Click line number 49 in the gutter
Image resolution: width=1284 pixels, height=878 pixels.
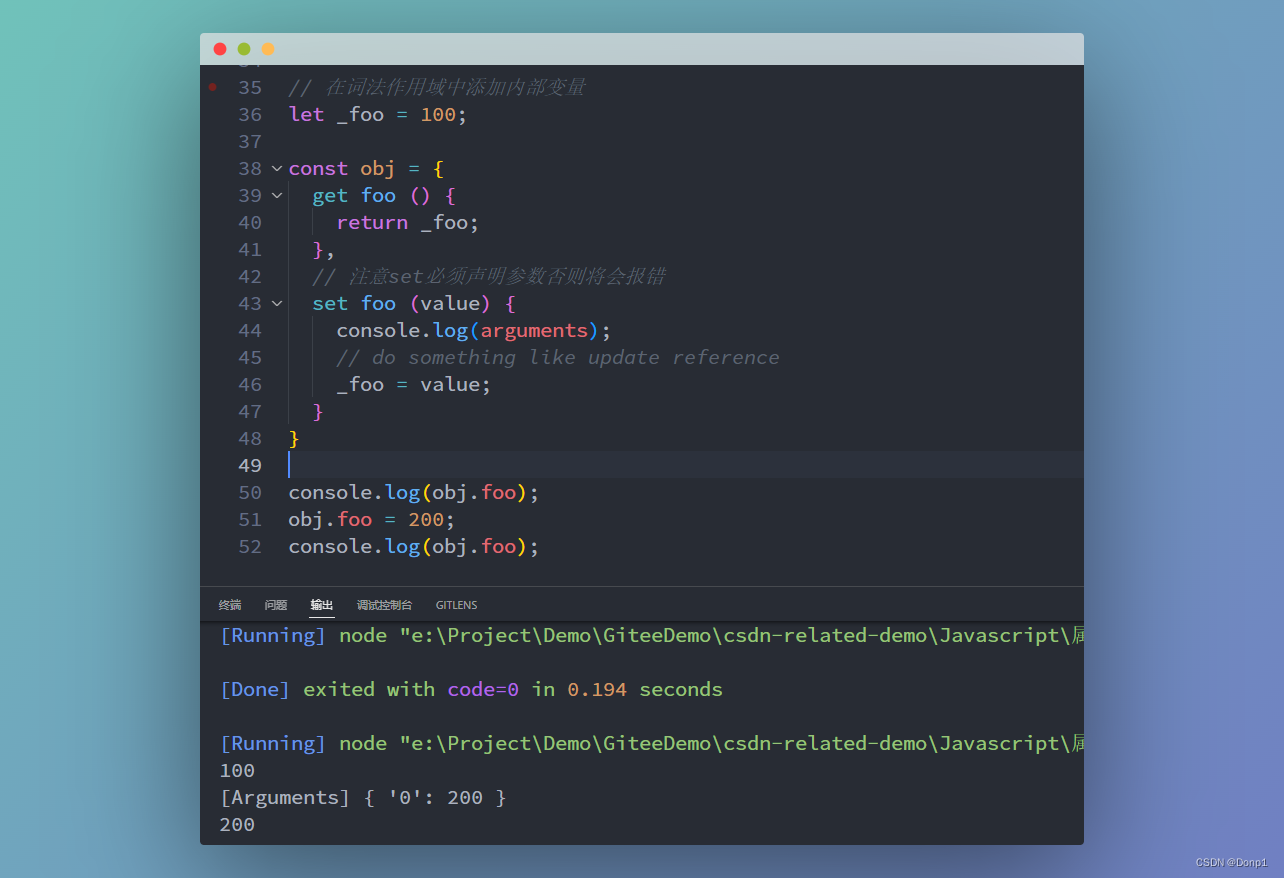[x=250, y=465]
